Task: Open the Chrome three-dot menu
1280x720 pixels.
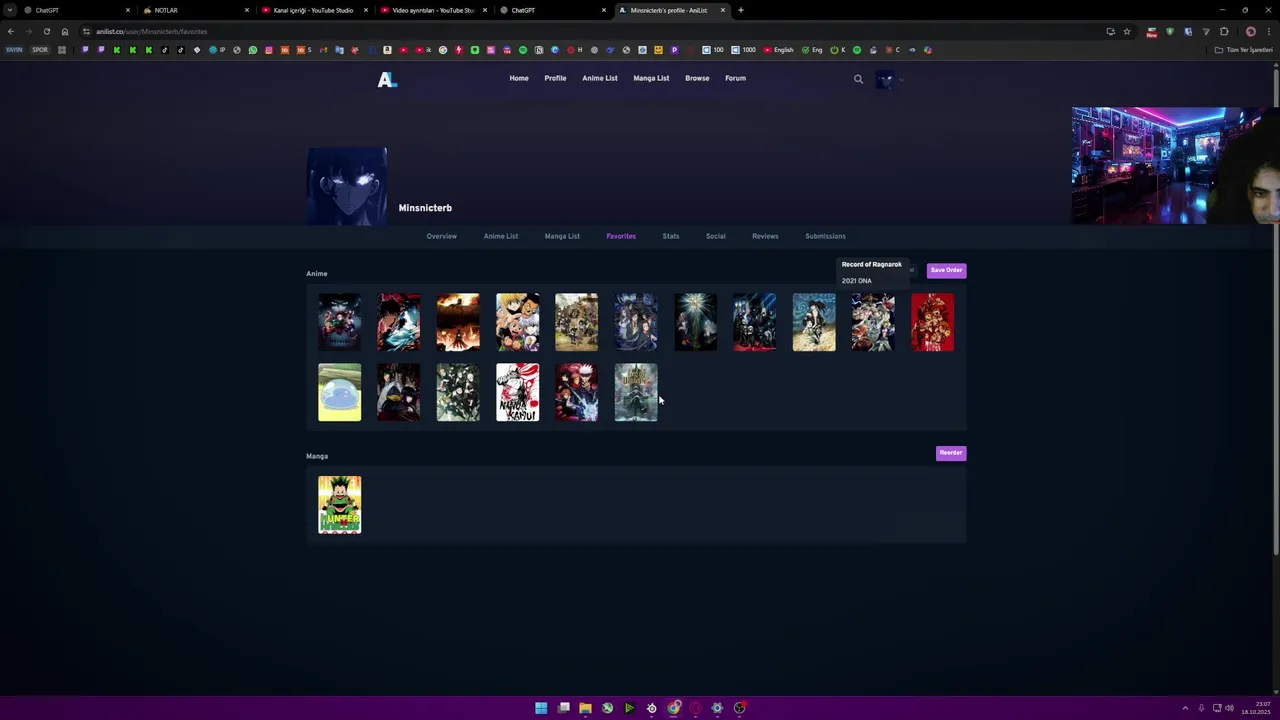Action: pos(1269,31)
